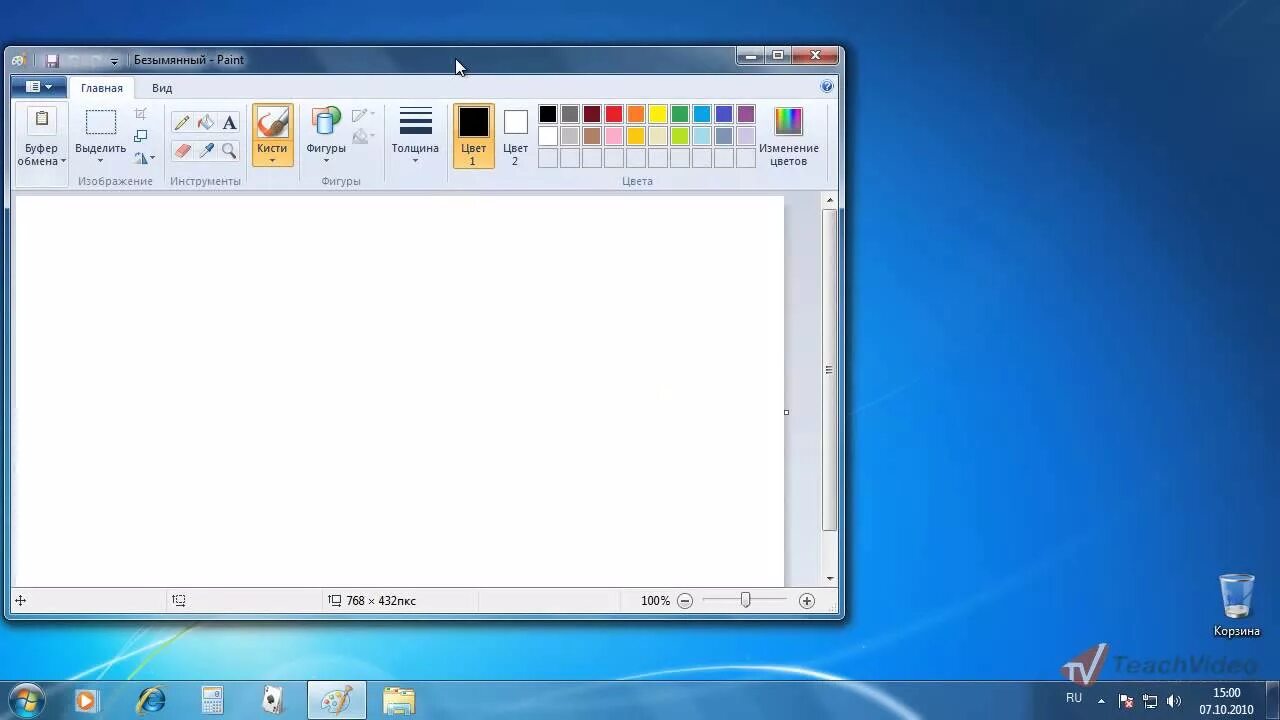Click the 100% zoom level text
The image size is (1280, 720).
pyautogui.click(x=656, y=601)
